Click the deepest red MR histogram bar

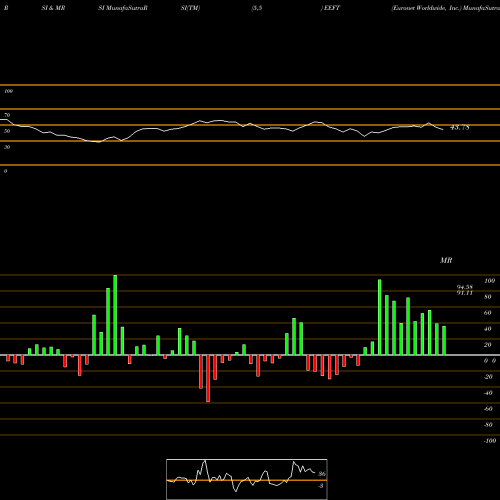(208, 378)
